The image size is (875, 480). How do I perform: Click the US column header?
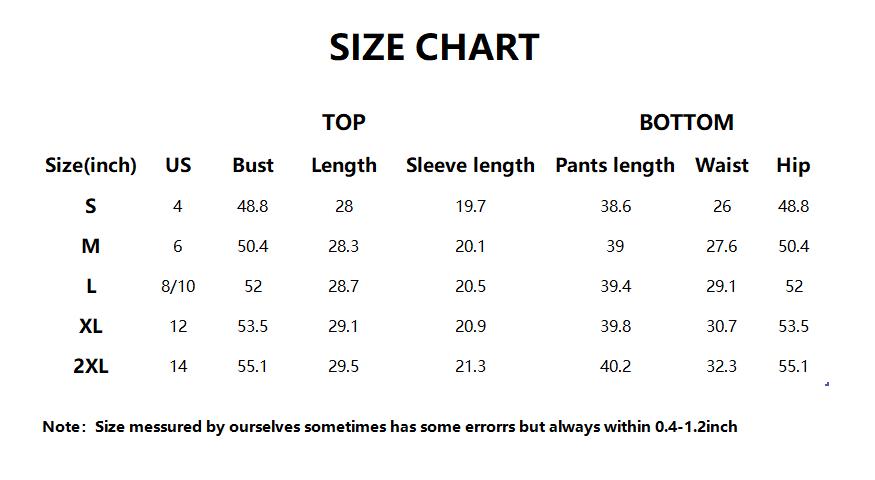coord(178,165)
